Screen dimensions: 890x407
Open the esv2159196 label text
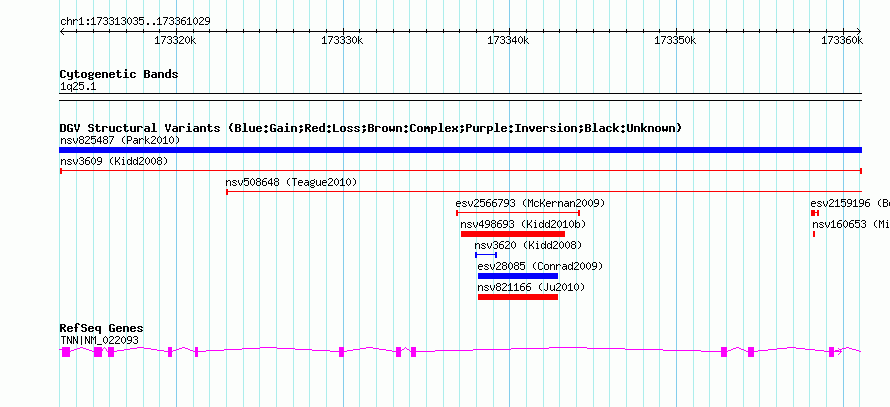coord(850,203)
